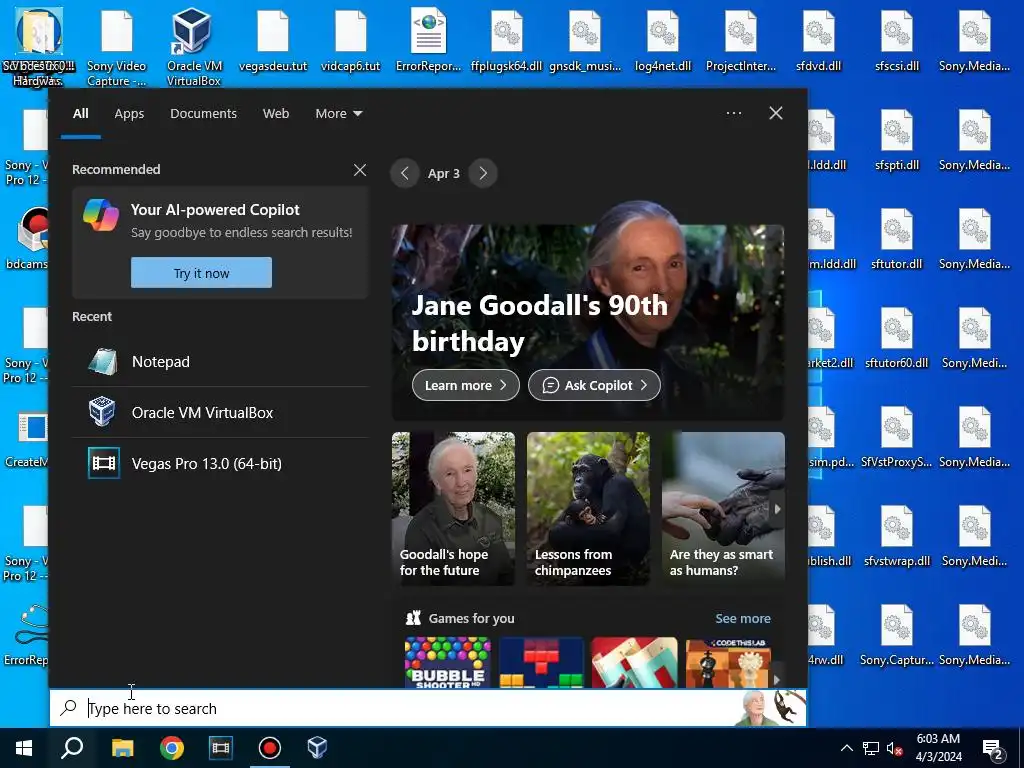Open the VirtualBox icon on the taskbar
The width and height of the screenshot is (1024, 768).
click(317, 748)
